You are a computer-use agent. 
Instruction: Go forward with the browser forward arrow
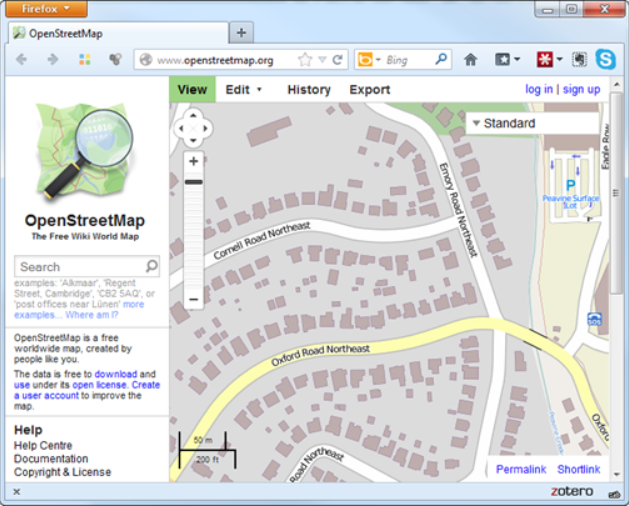pos(53,60)
